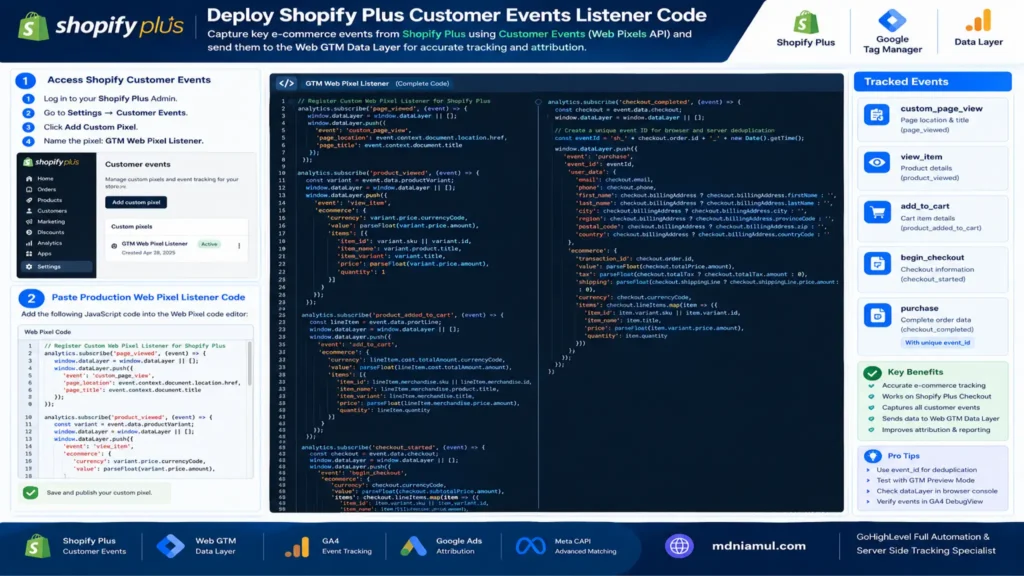This screenshot has width=1024, height=576.
Task: Click the arrow beside Check dataLayer in browser console
Action: (x=869, y=491)
